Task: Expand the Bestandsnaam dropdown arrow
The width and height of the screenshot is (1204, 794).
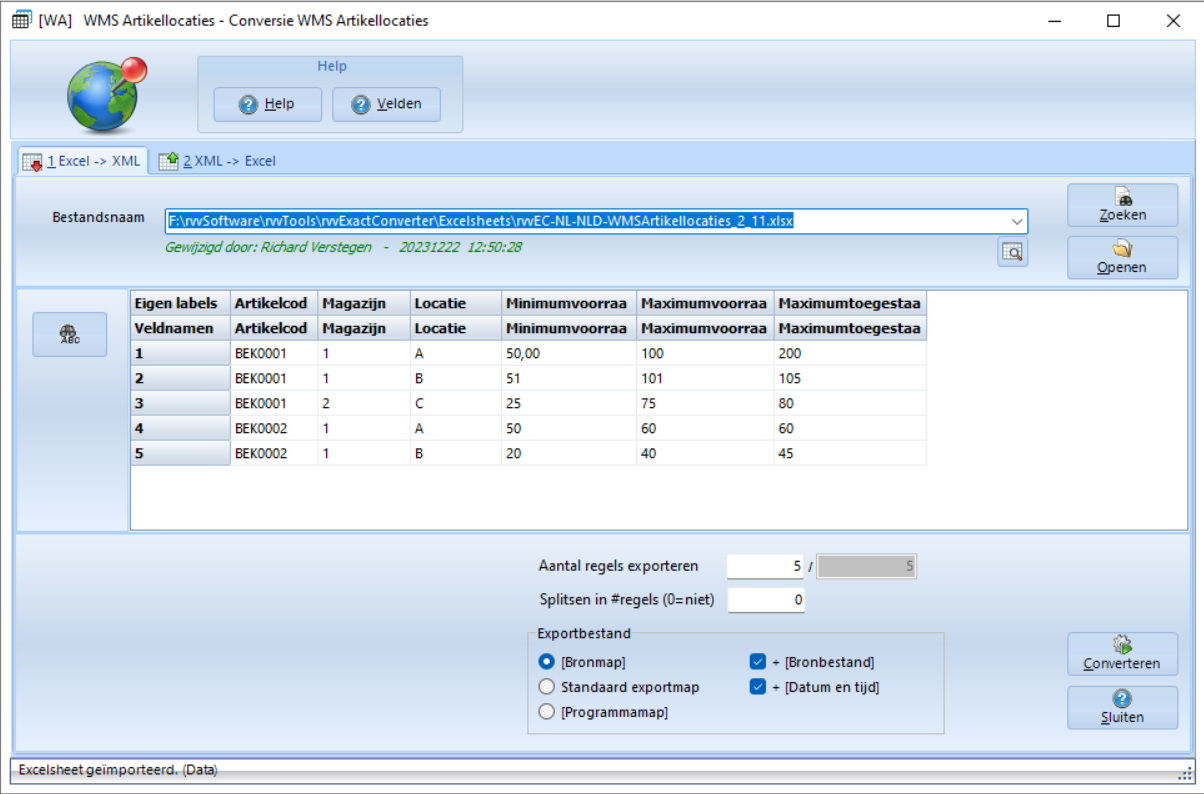Action: coord(1017,221)
